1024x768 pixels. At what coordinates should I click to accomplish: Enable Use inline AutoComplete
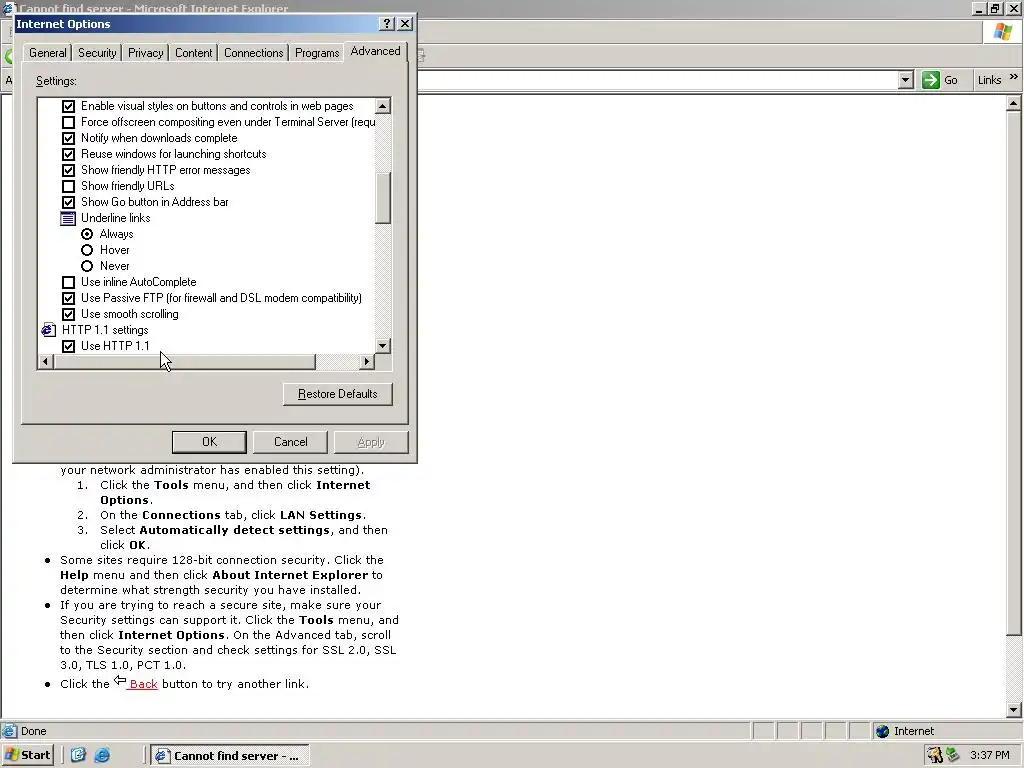[69, 282]
